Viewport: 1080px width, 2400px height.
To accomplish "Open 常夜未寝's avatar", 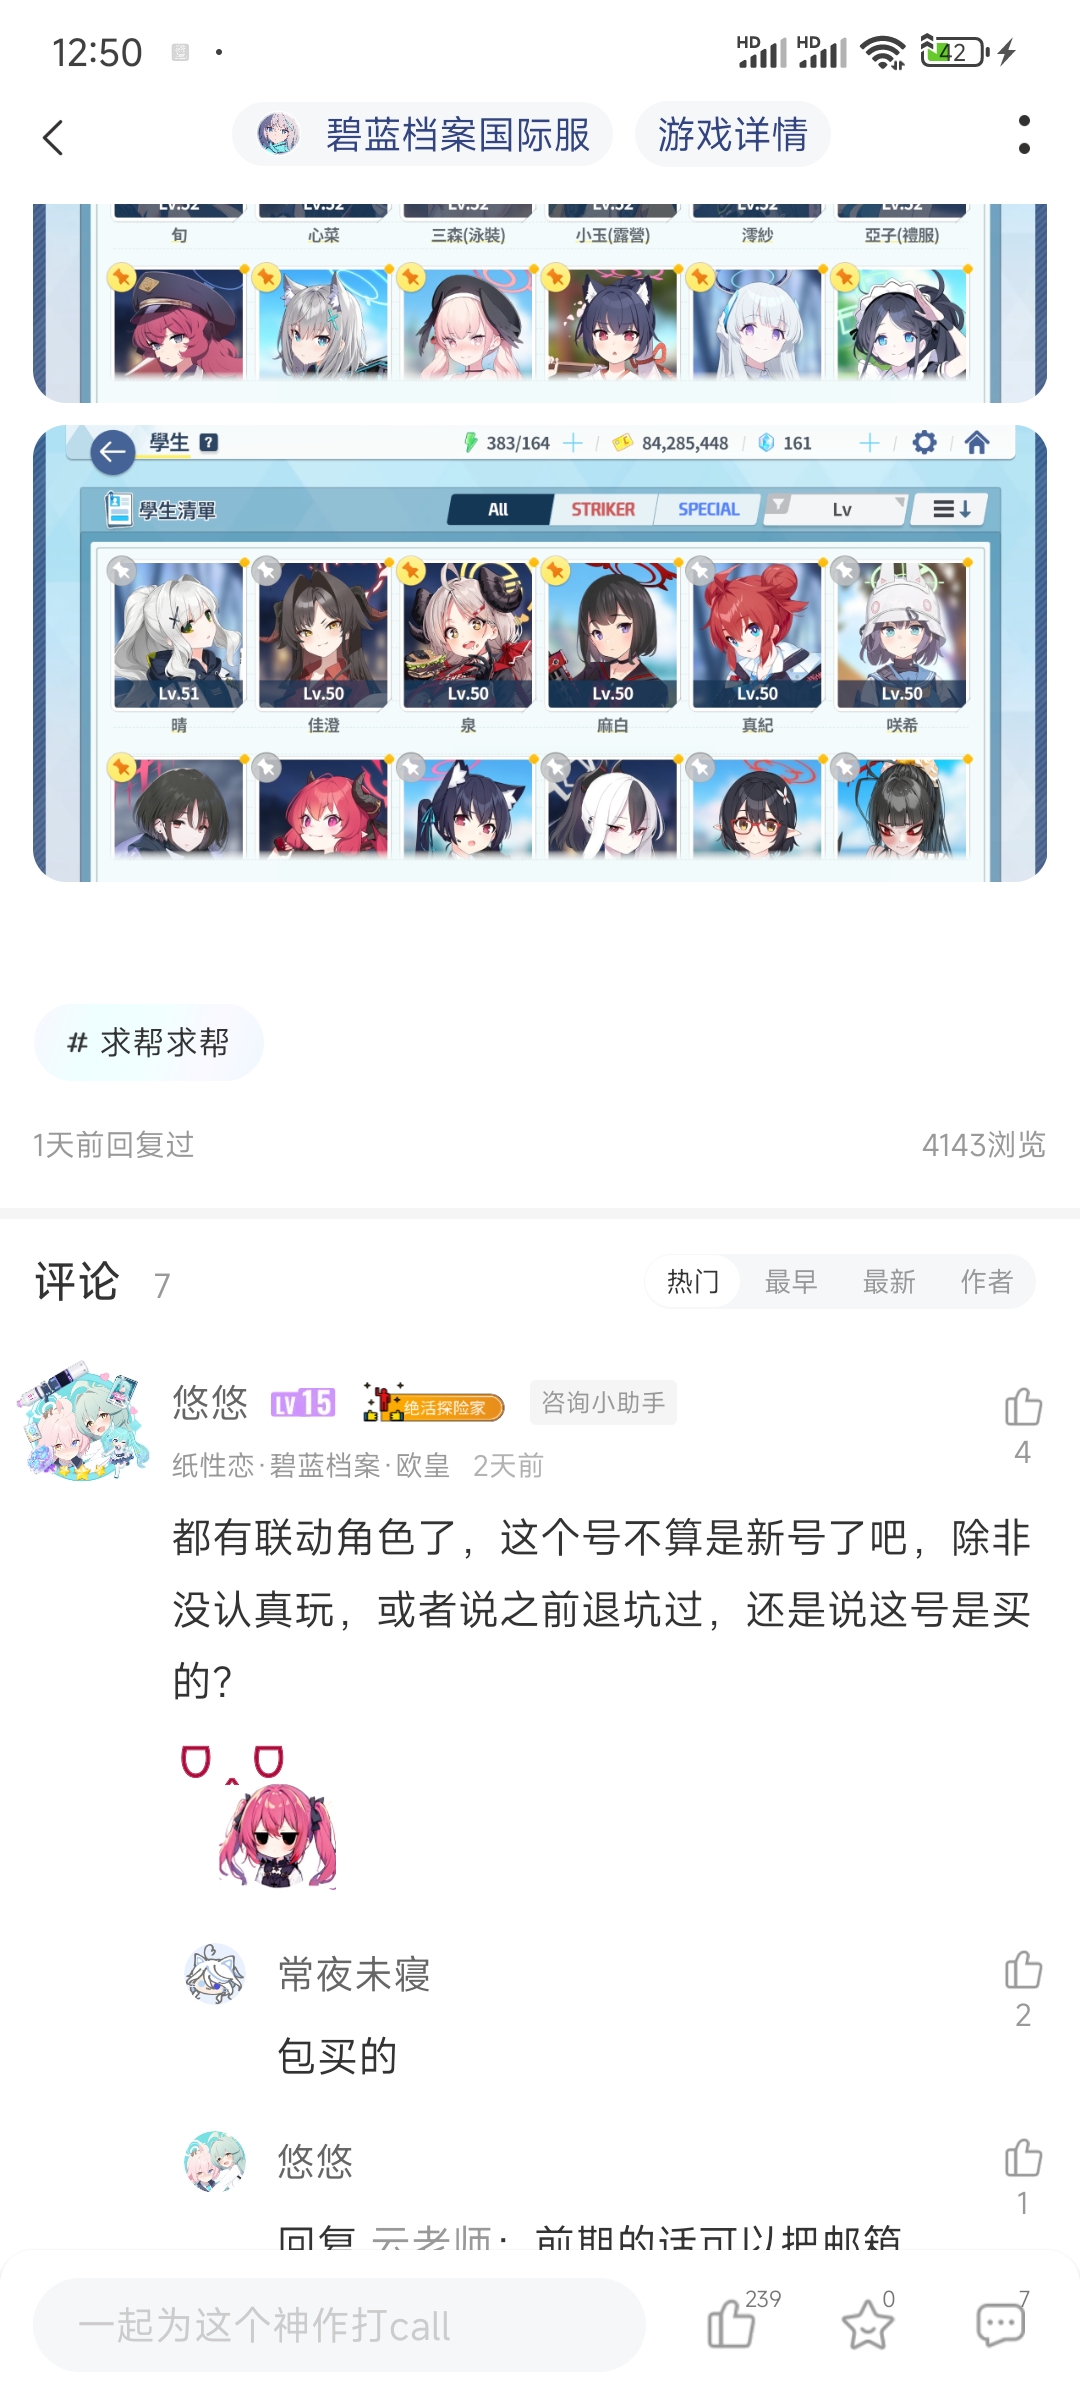I will (215, 1973).
